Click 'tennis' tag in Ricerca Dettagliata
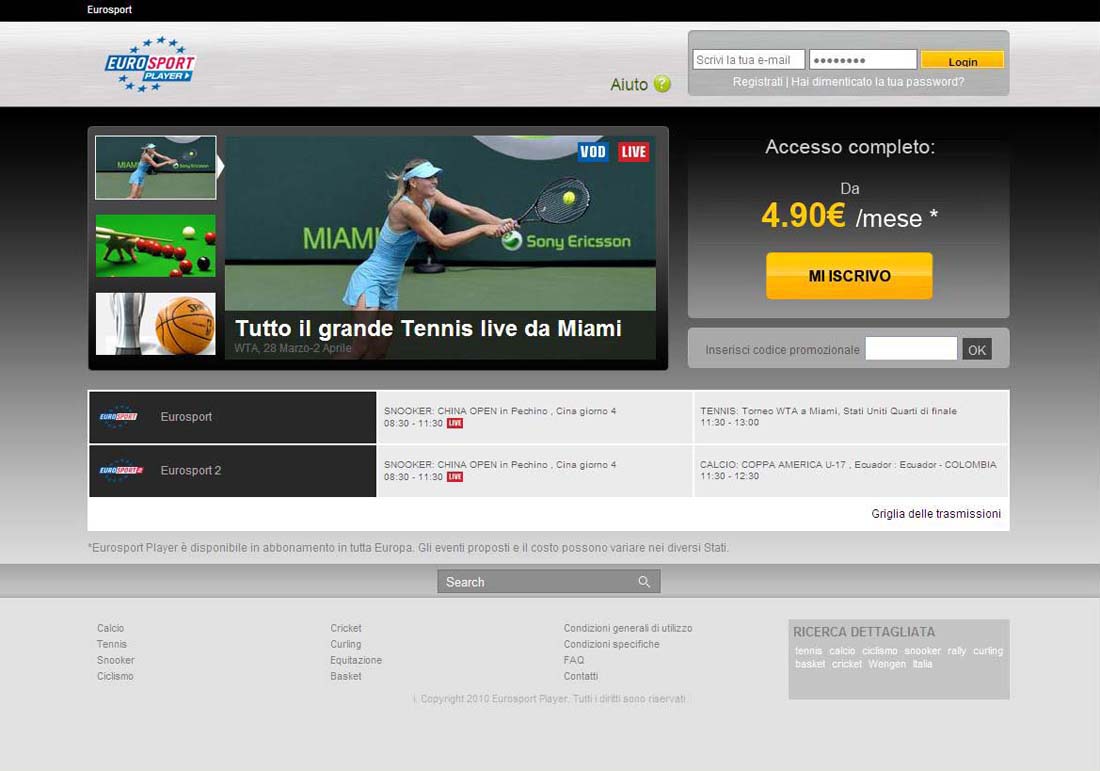This screenshot has height=771, width=1100. pos(808,651)
